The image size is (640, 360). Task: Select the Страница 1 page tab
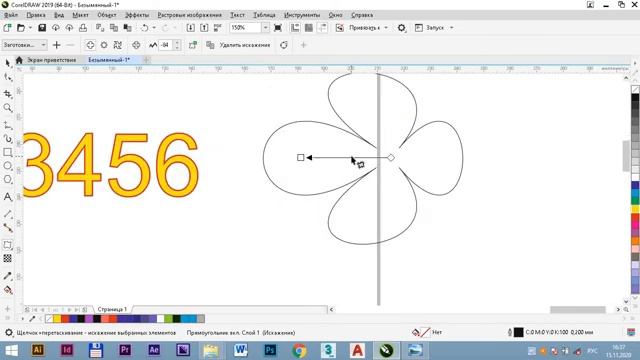(112, 309)
